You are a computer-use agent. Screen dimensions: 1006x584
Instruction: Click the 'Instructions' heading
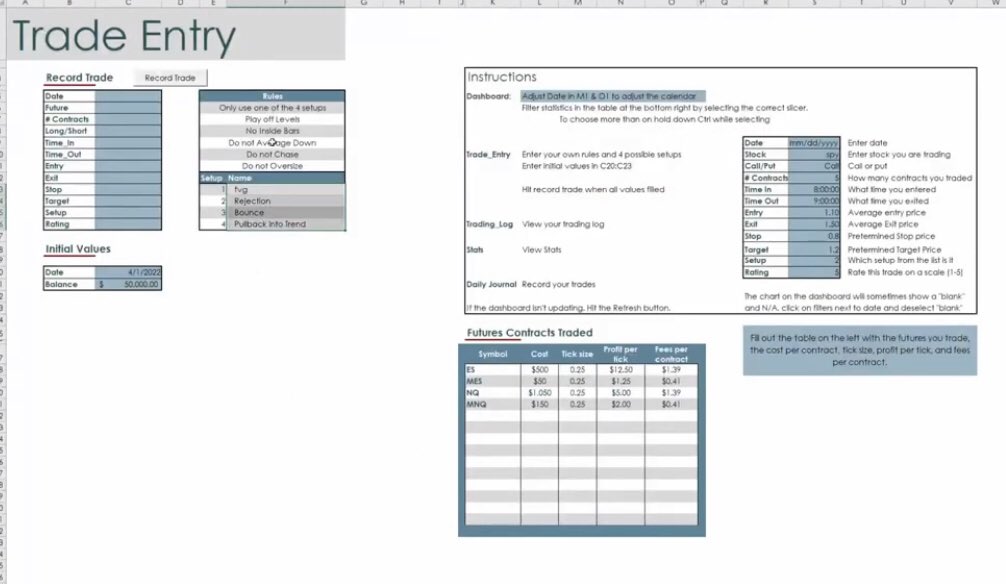click(x=502, y=77)
